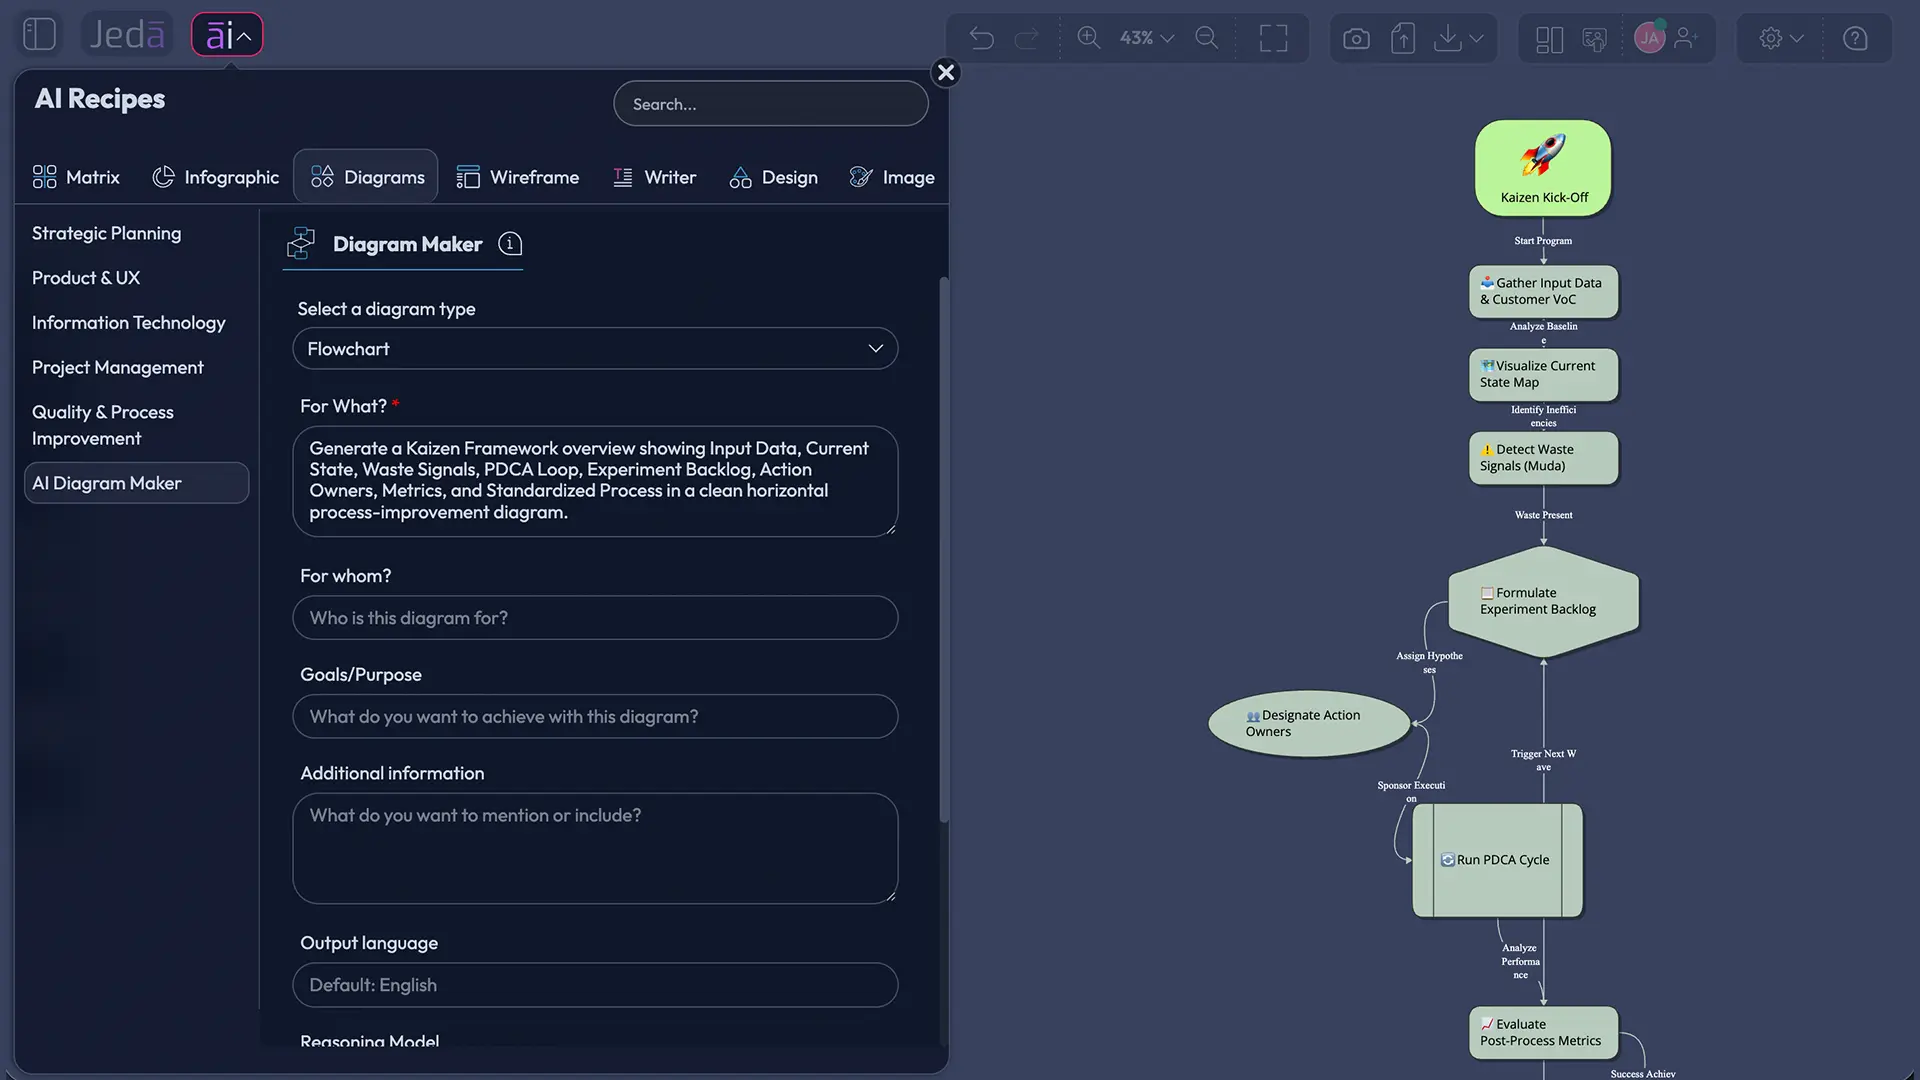Show Diagram Maker info icon
Screen dimensions: 1920x1080
click(510, 244)
